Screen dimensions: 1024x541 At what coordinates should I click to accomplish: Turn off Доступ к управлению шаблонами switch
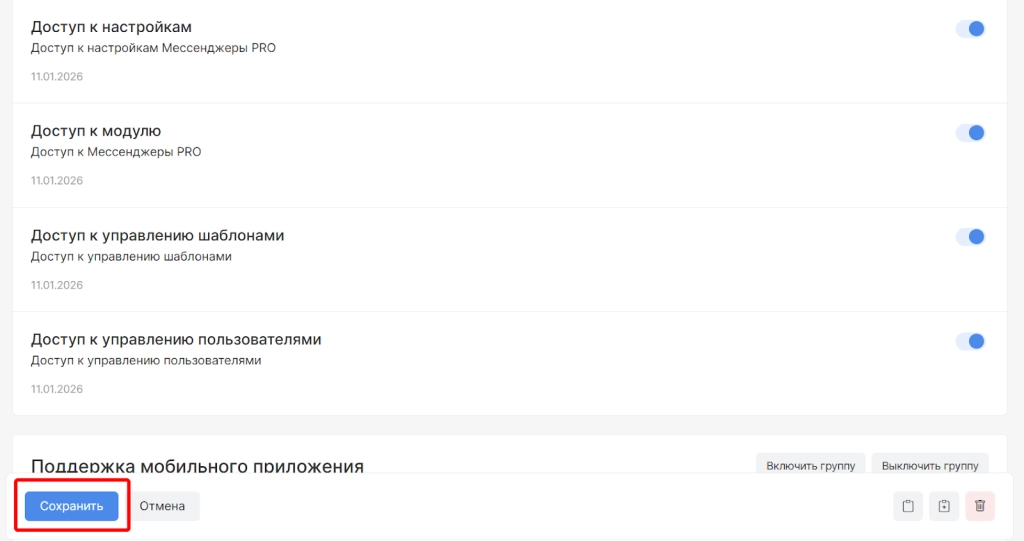tap(970, 237)
